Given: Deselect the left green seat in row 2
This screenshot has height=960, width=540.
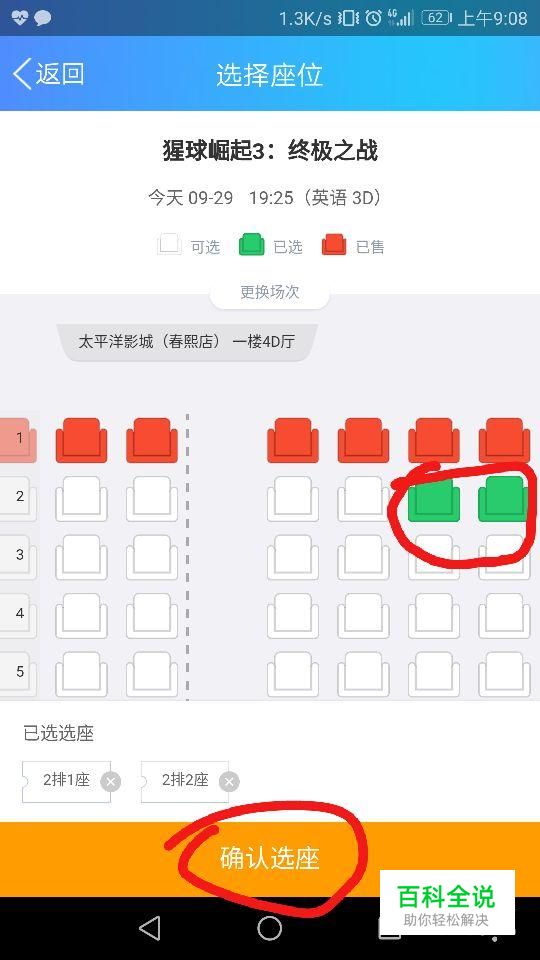Looking at the screenshot, I should click(433, 499).
